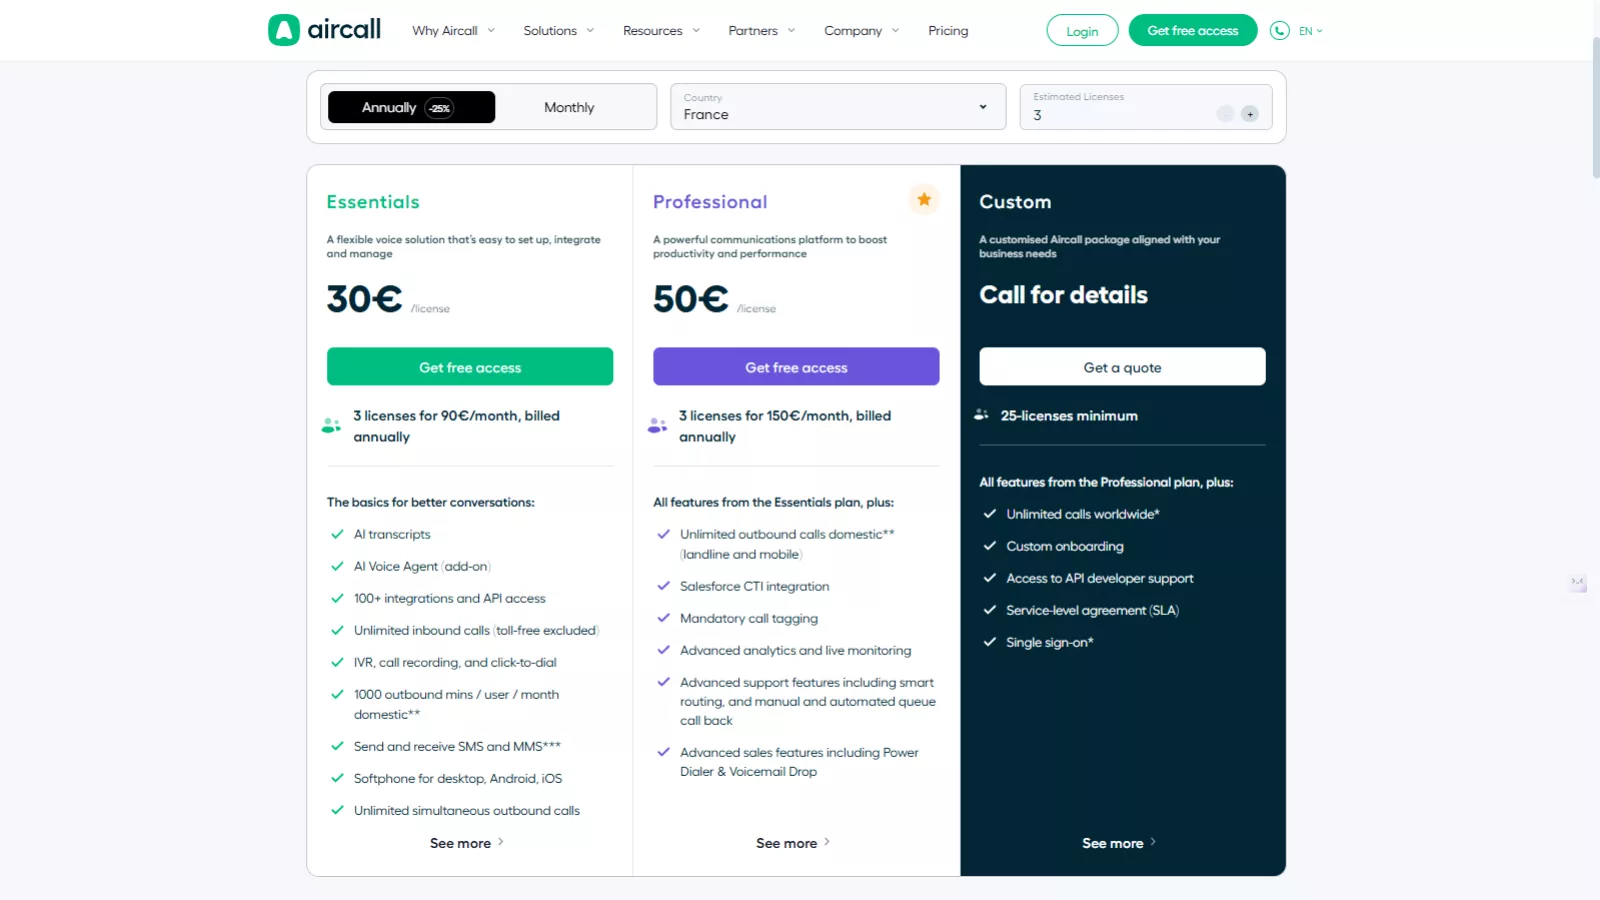Click the phone contact icon in header
Image resolution: width=1600 pixels, height=900 pixels.
point(1279,30)
